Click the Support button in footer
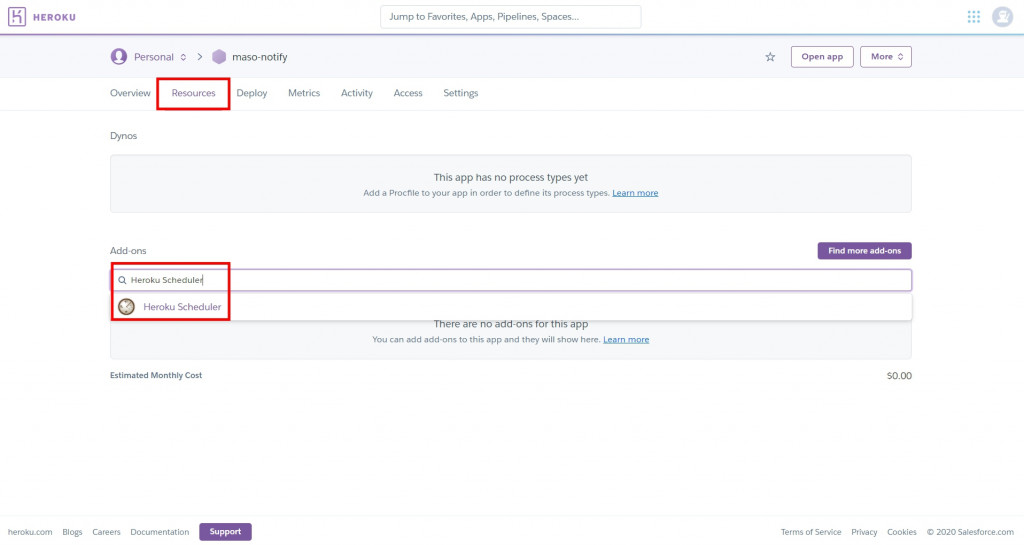Viewport: 1024px width, 545px height. 225,532
